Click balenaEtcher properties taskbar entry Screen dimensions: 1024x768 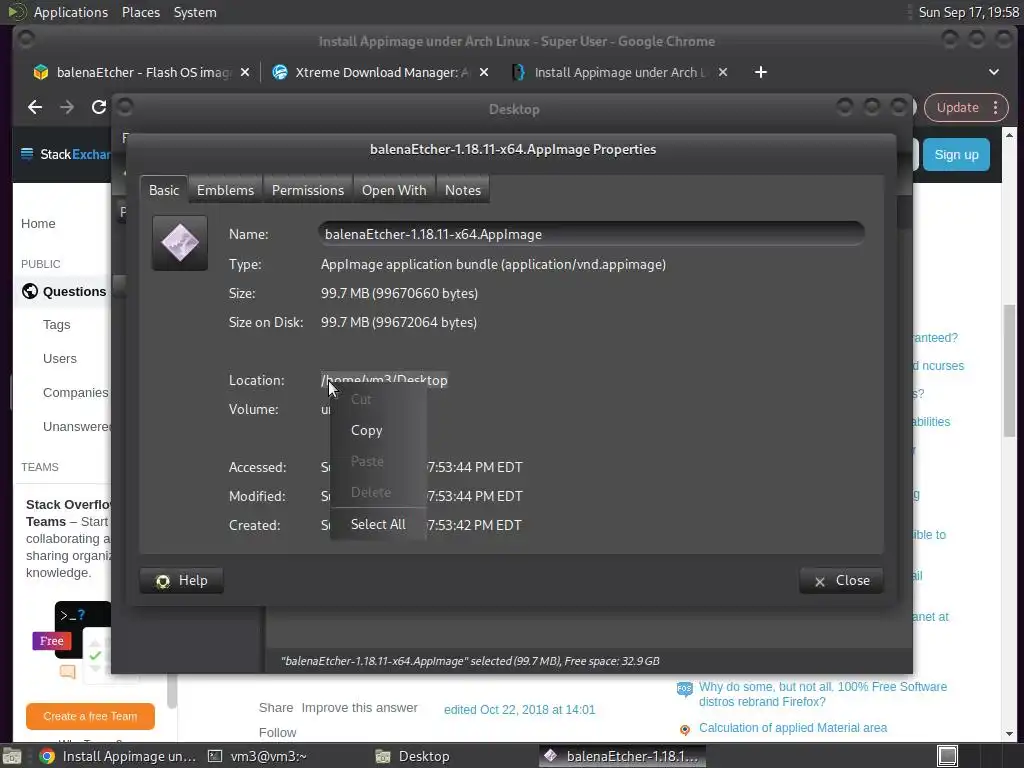click(x=622, y=756)
